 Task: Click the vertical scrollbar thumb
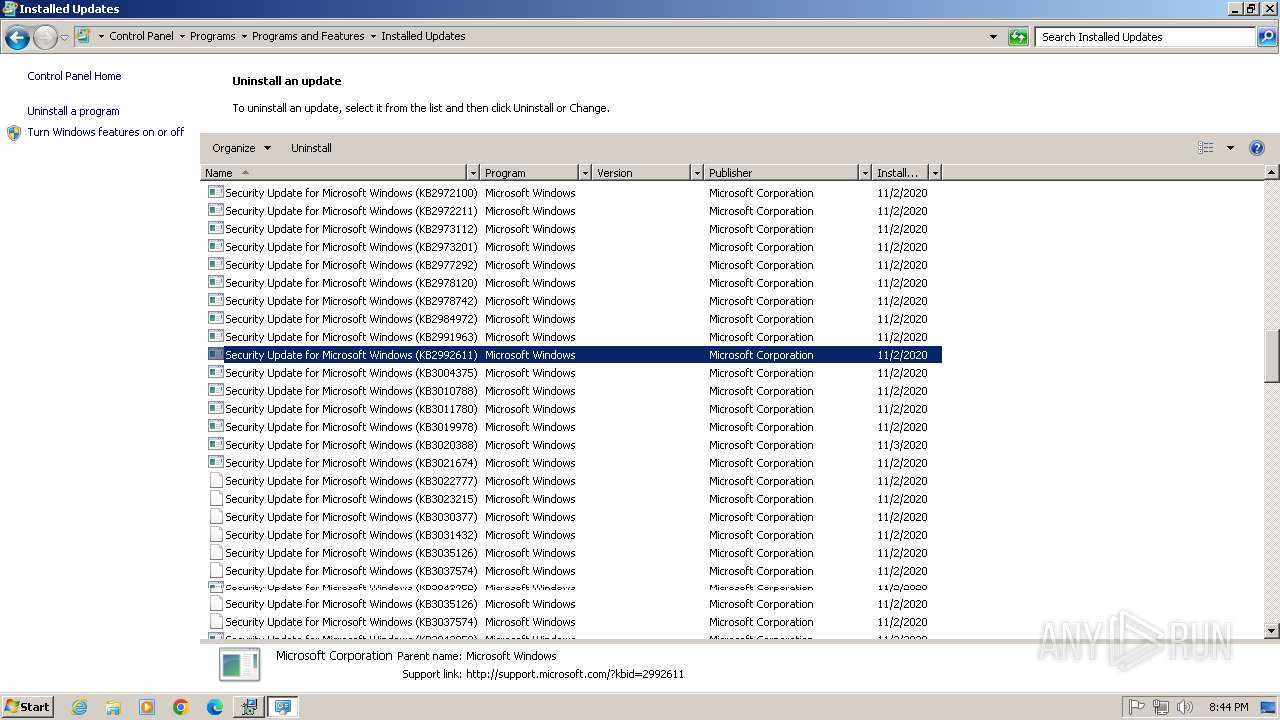point(1272,356)
